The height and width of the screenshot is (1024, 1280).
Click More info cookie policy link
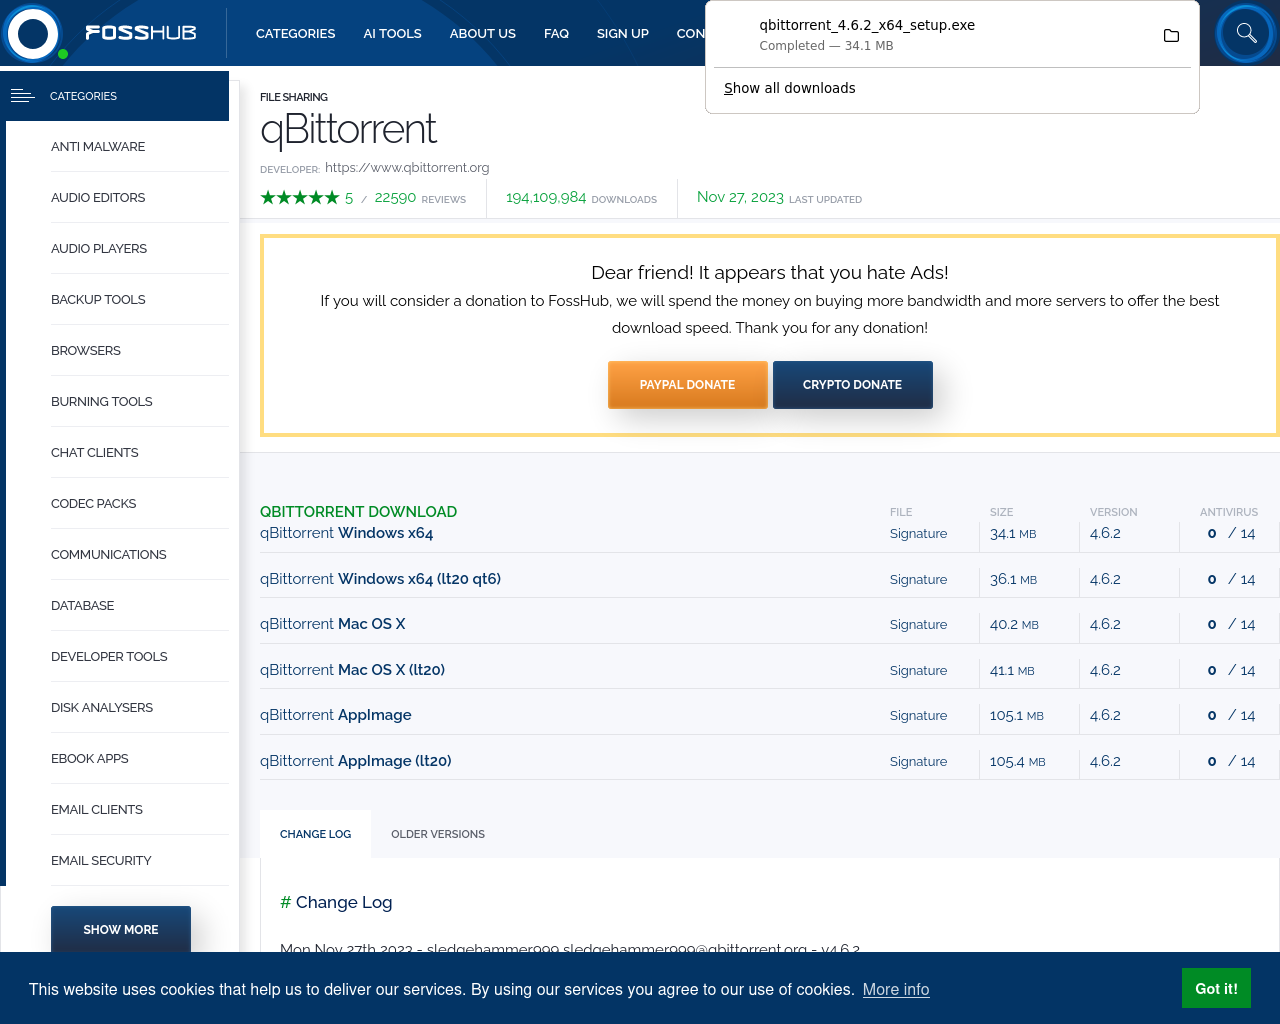coord(895,989)
